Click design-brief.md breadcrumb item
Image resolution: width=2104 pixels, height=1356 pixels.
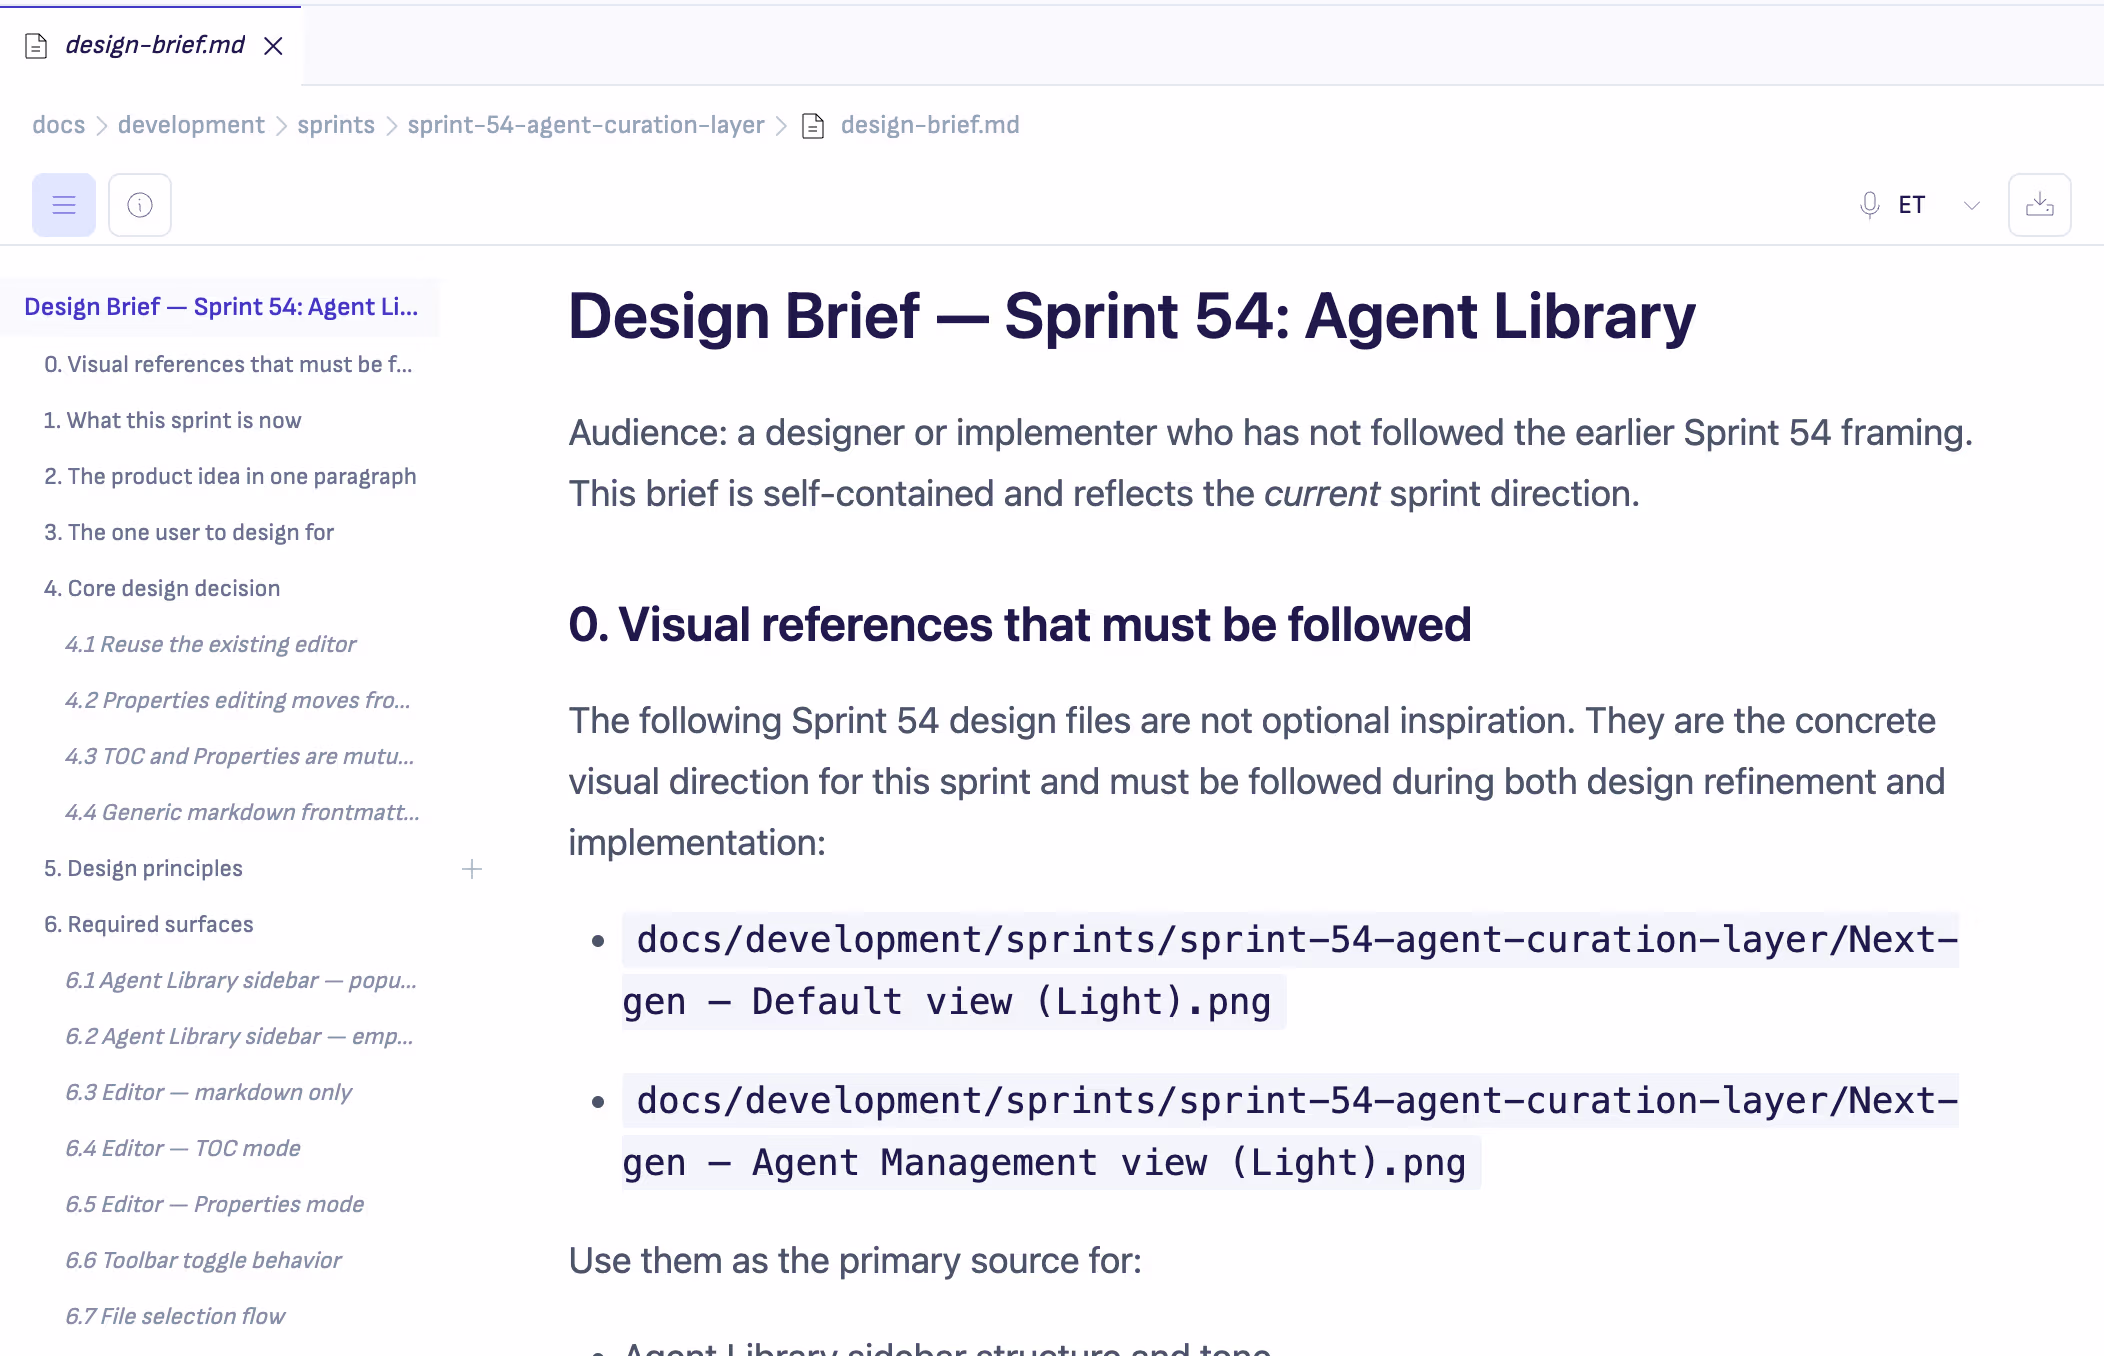coord(930,125)
